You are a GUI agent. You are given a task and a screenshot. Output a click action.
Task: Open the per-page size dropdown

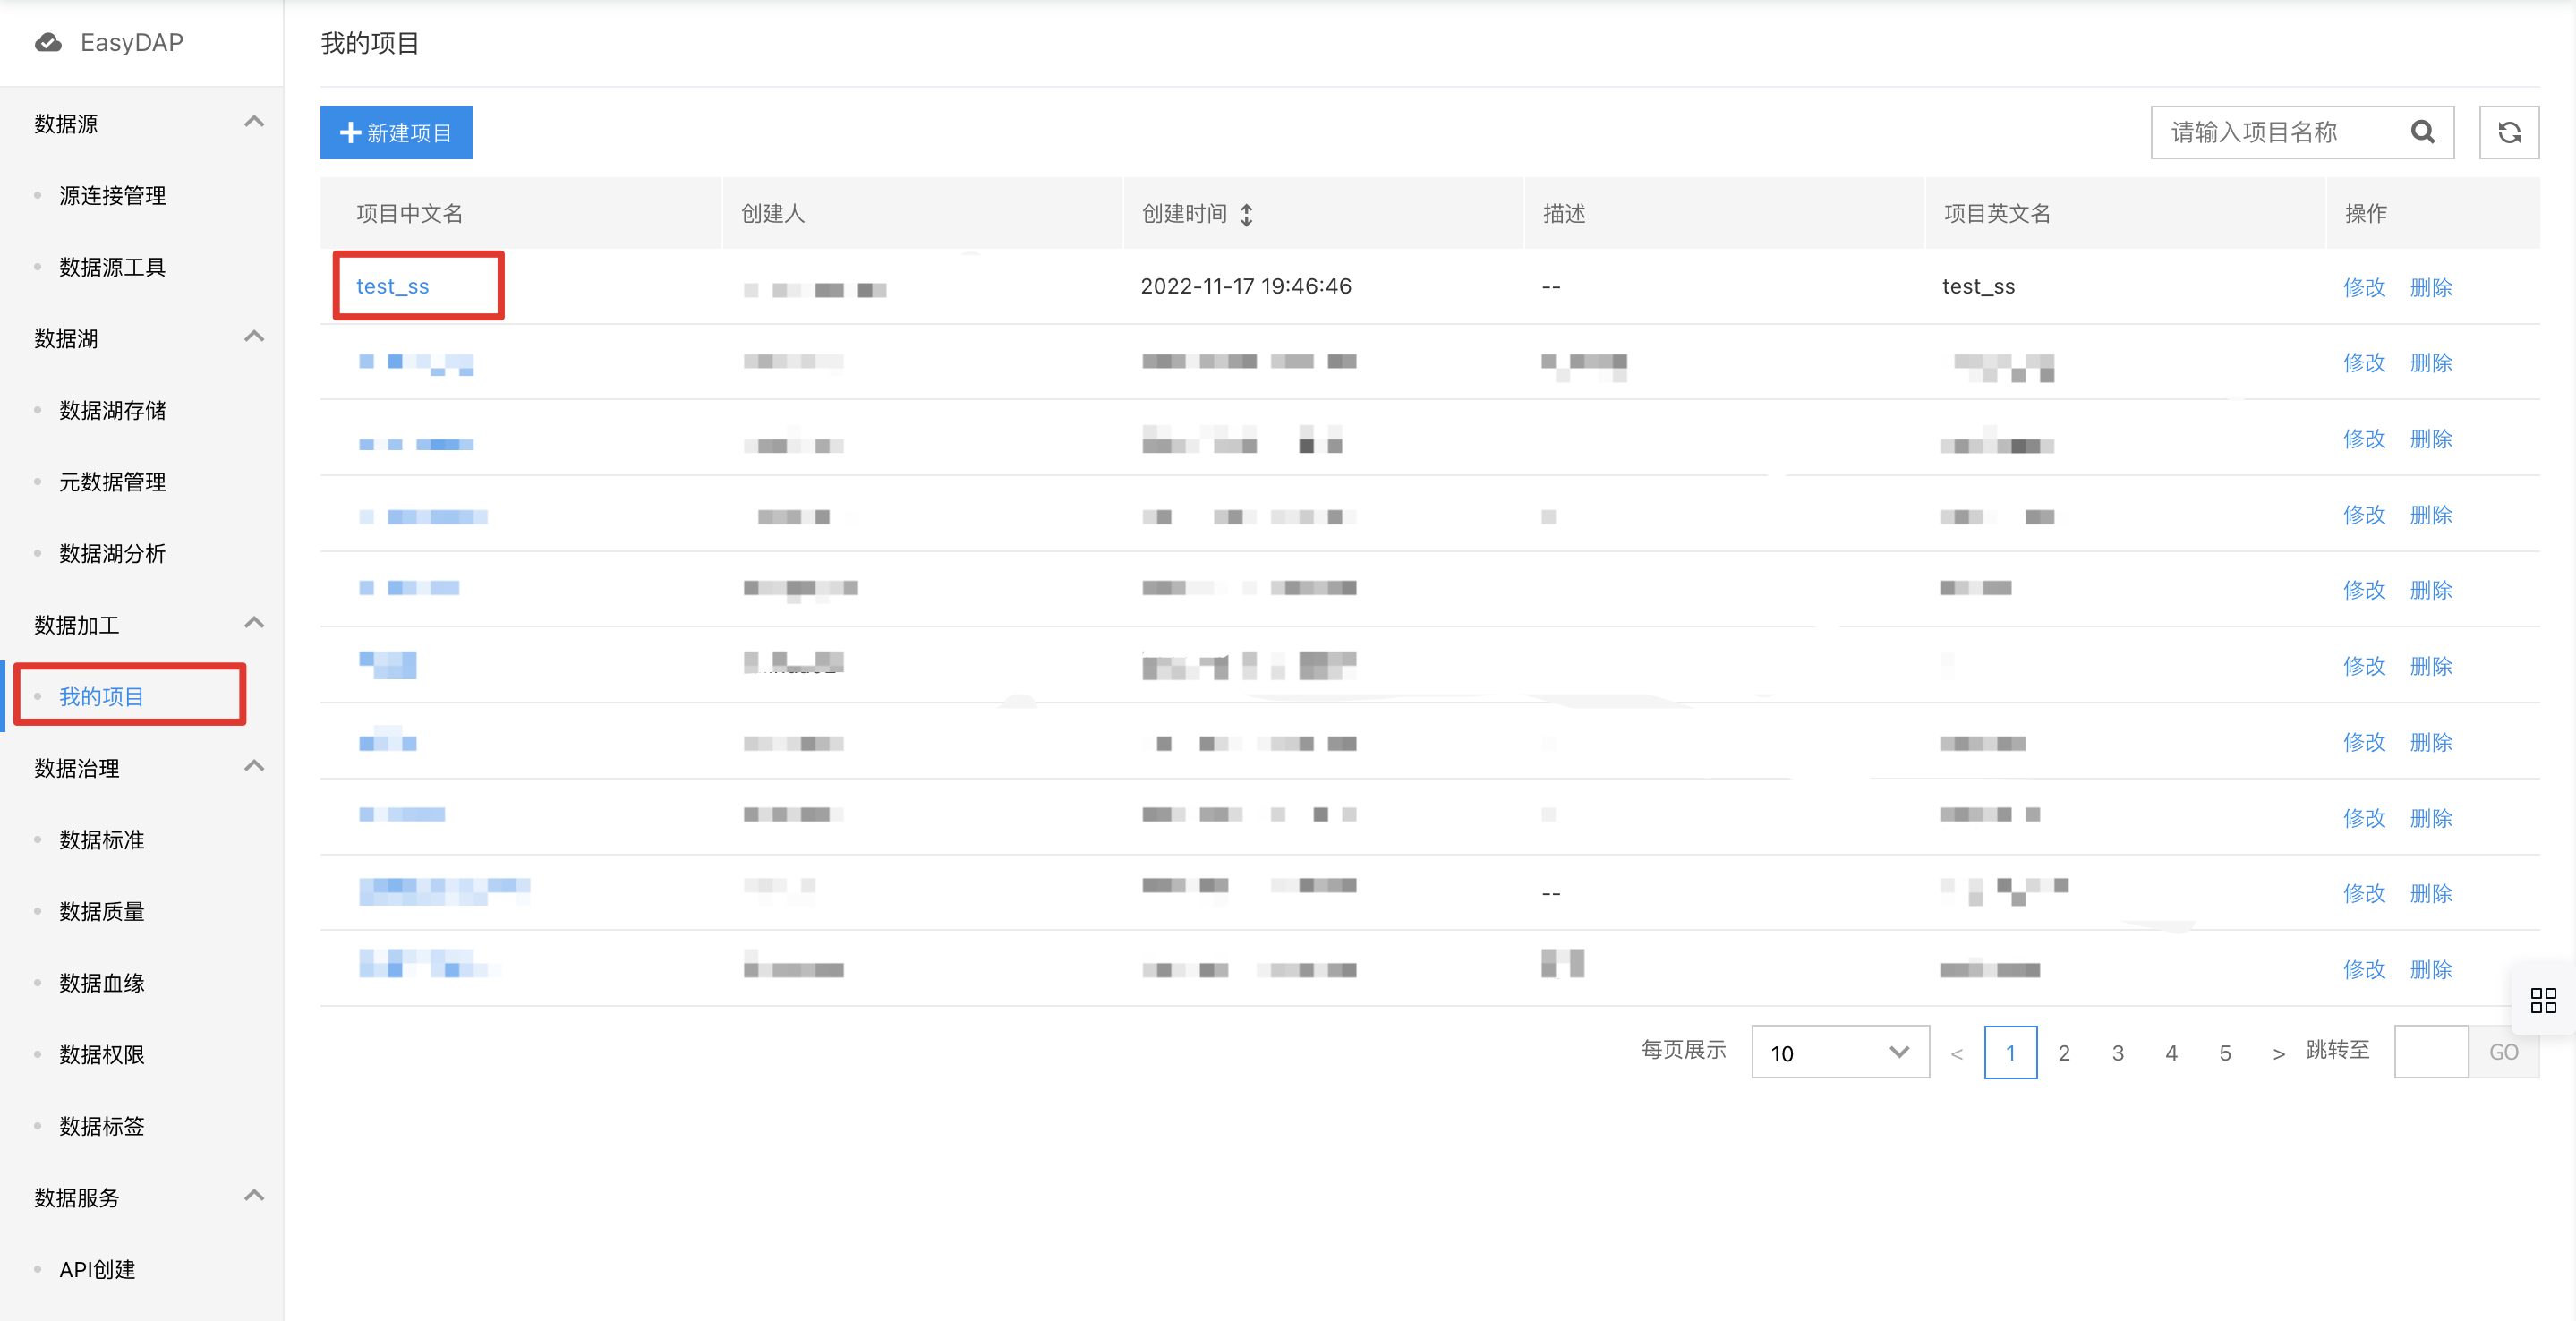pyautogui.click(x=1840, y=1052)
